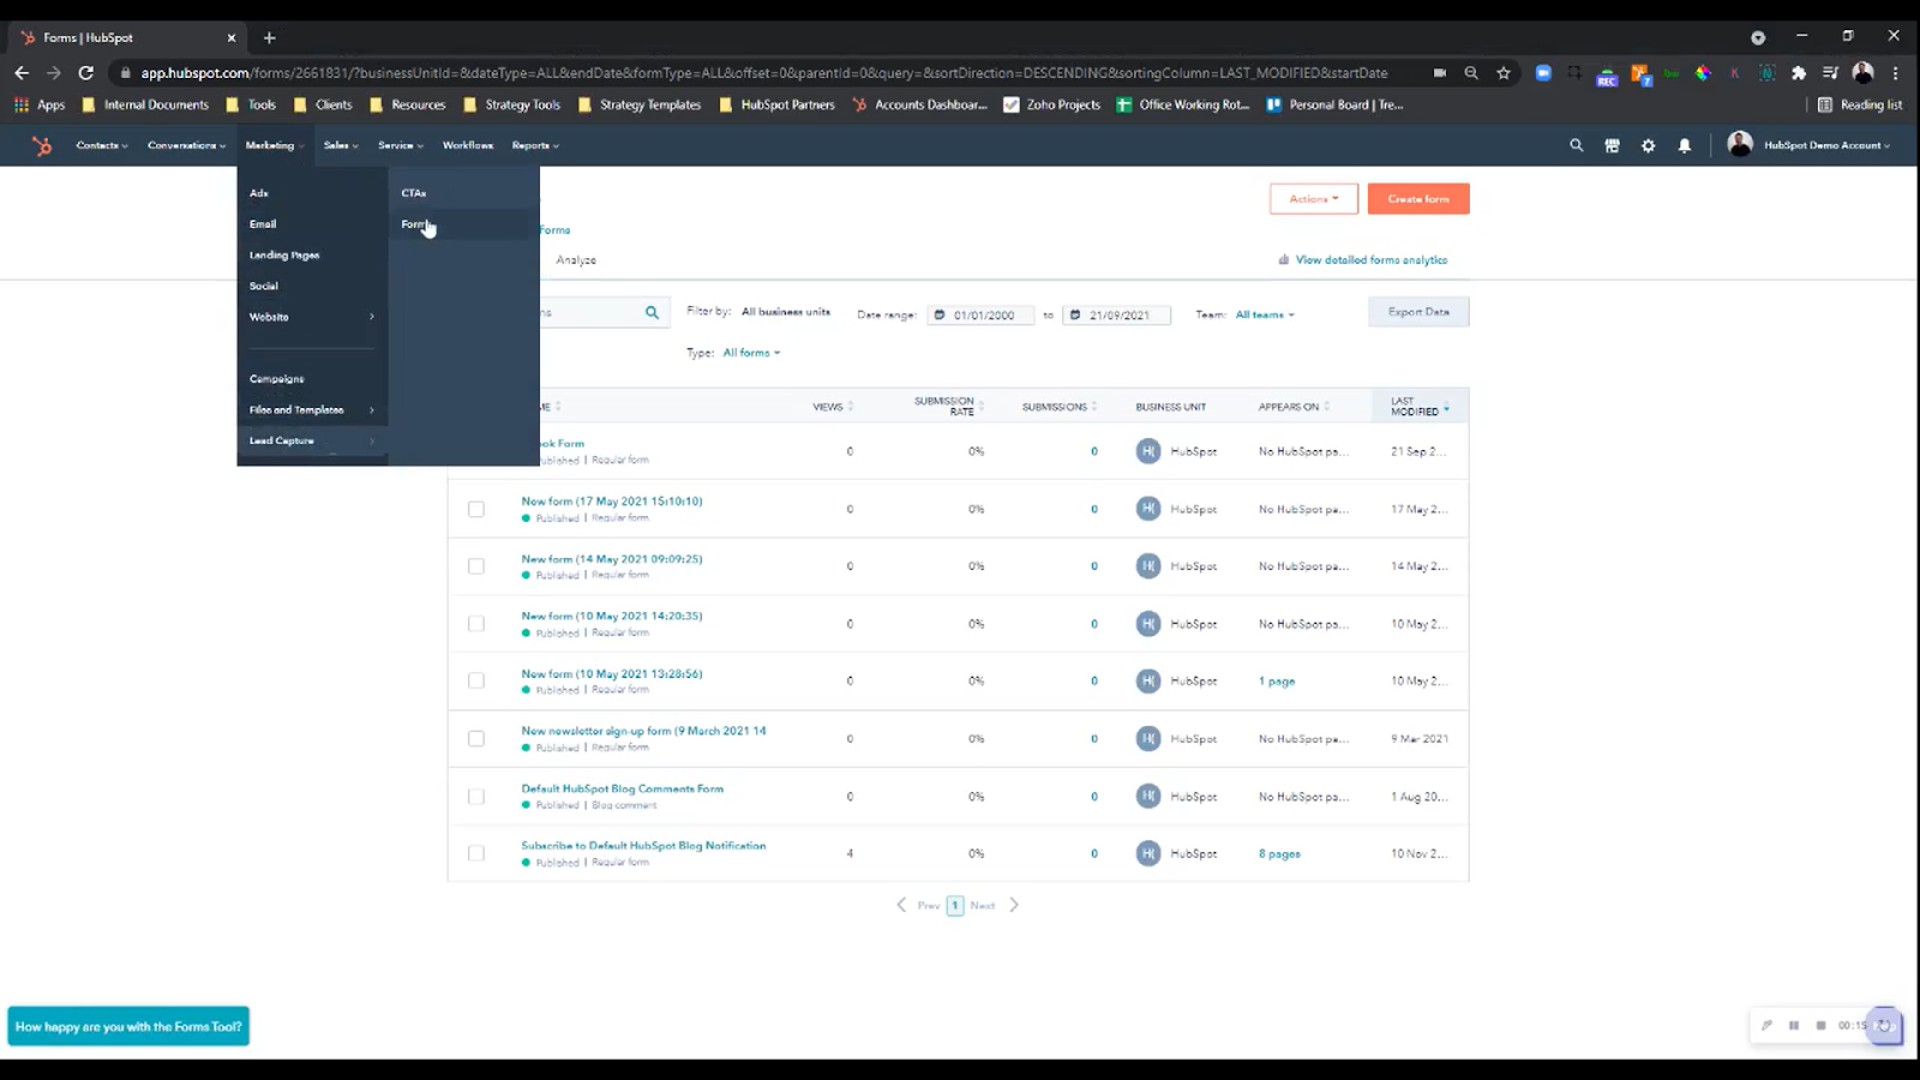The width and height of the screenshot is (1920, 1080).
Task: Open the HubSpot Marketplace icon
Action: [x=1612, y=145]
